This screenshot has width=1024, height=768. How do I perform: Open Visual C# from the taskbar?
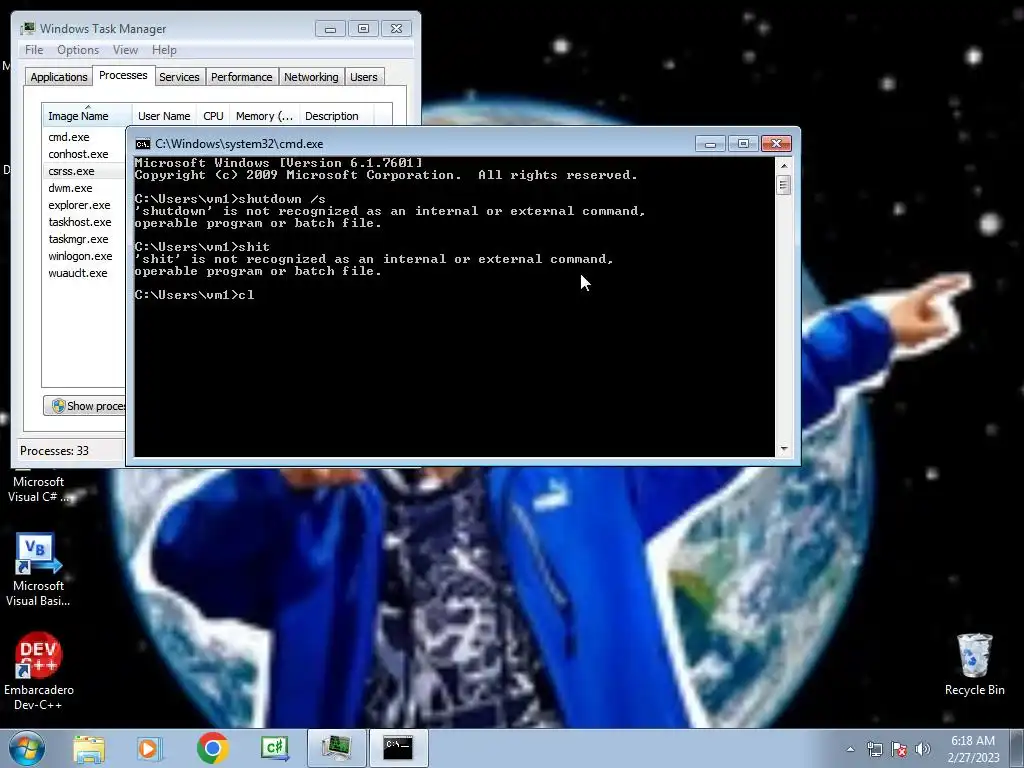(275, 748)
